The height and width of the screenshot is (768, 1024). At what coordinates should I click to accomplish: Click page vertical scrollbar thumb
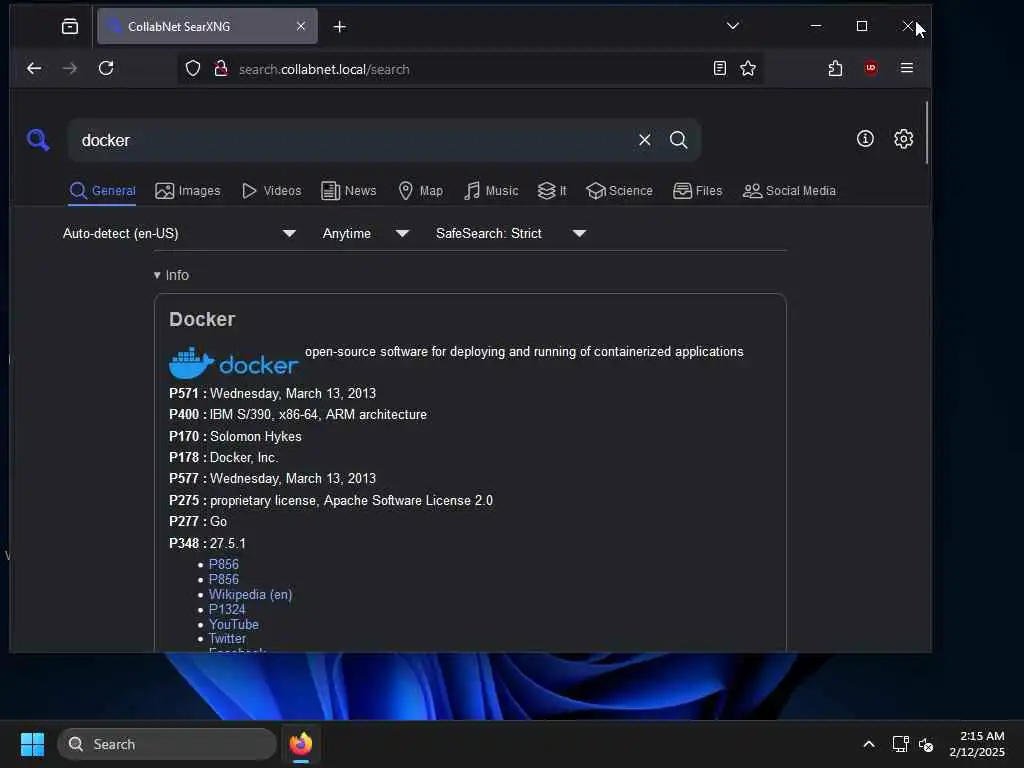927,133
